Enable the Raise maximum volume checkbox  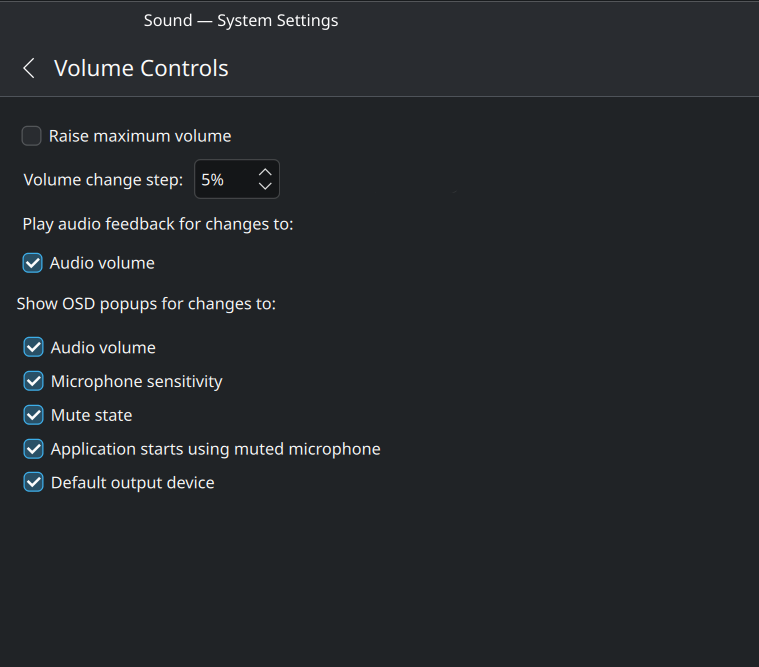(x=32, y=136)
